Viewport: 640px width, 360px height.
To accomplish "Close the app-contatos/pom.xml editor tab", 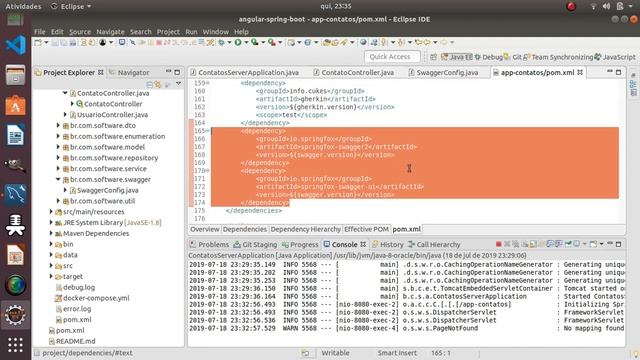I will coord(580,73).
